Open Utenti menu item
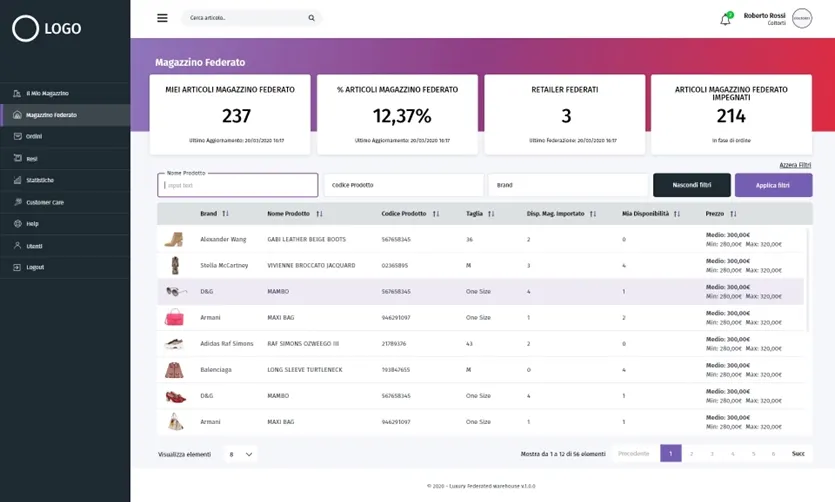 [65, 245]
